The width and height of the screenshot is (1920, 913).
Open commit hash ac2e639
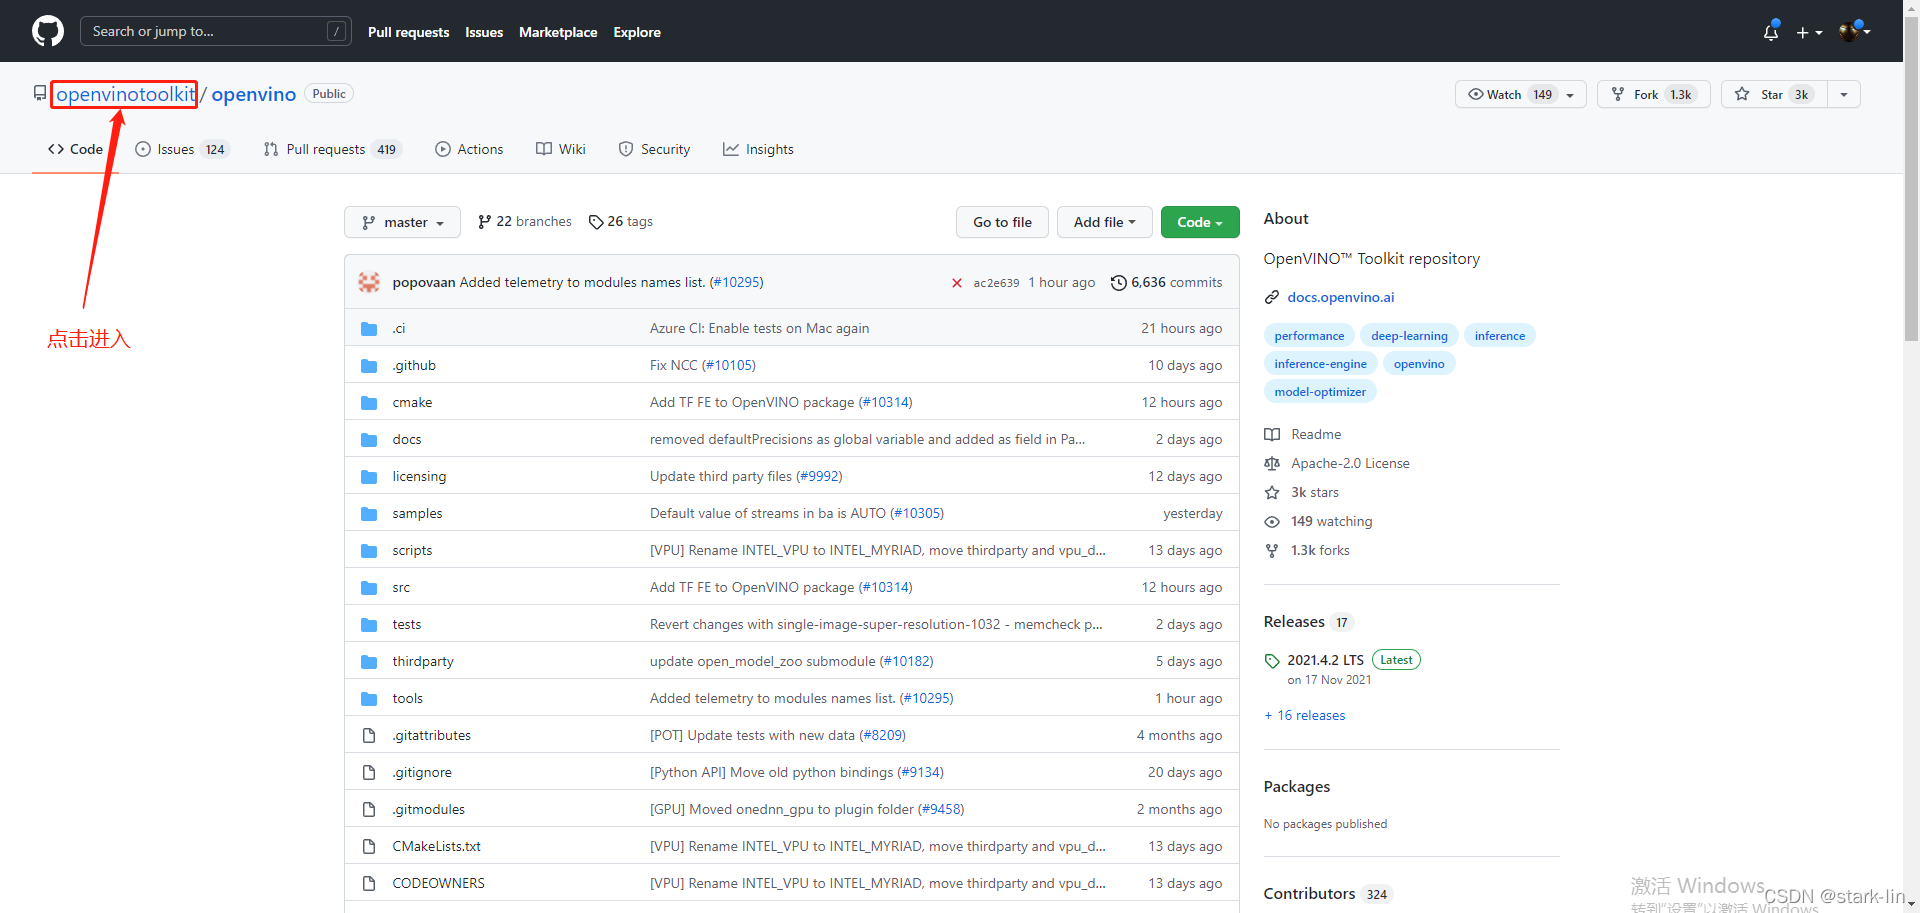[996, 283]
